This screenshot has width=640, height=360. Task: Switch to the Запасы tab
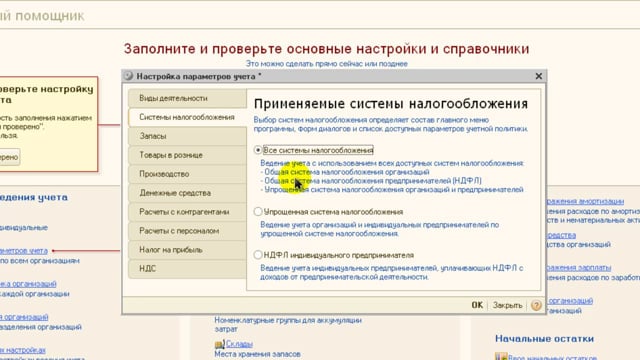187,136
